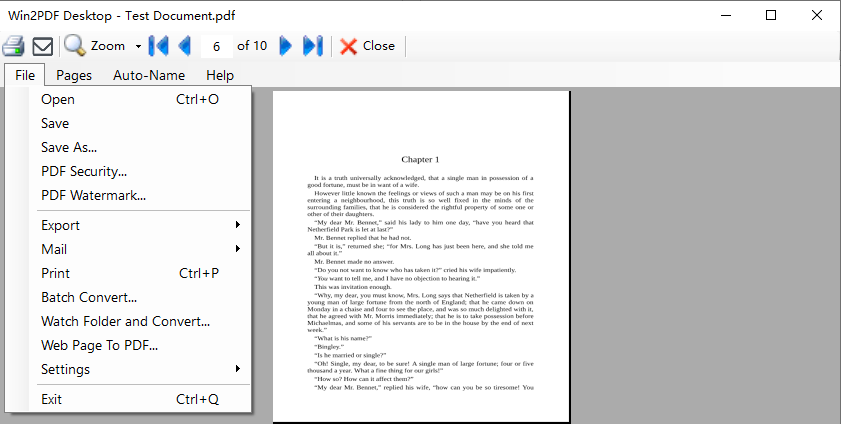Go to previous page arrow
This screenshot has height=424, width=841.
click(x=185, y=46)
